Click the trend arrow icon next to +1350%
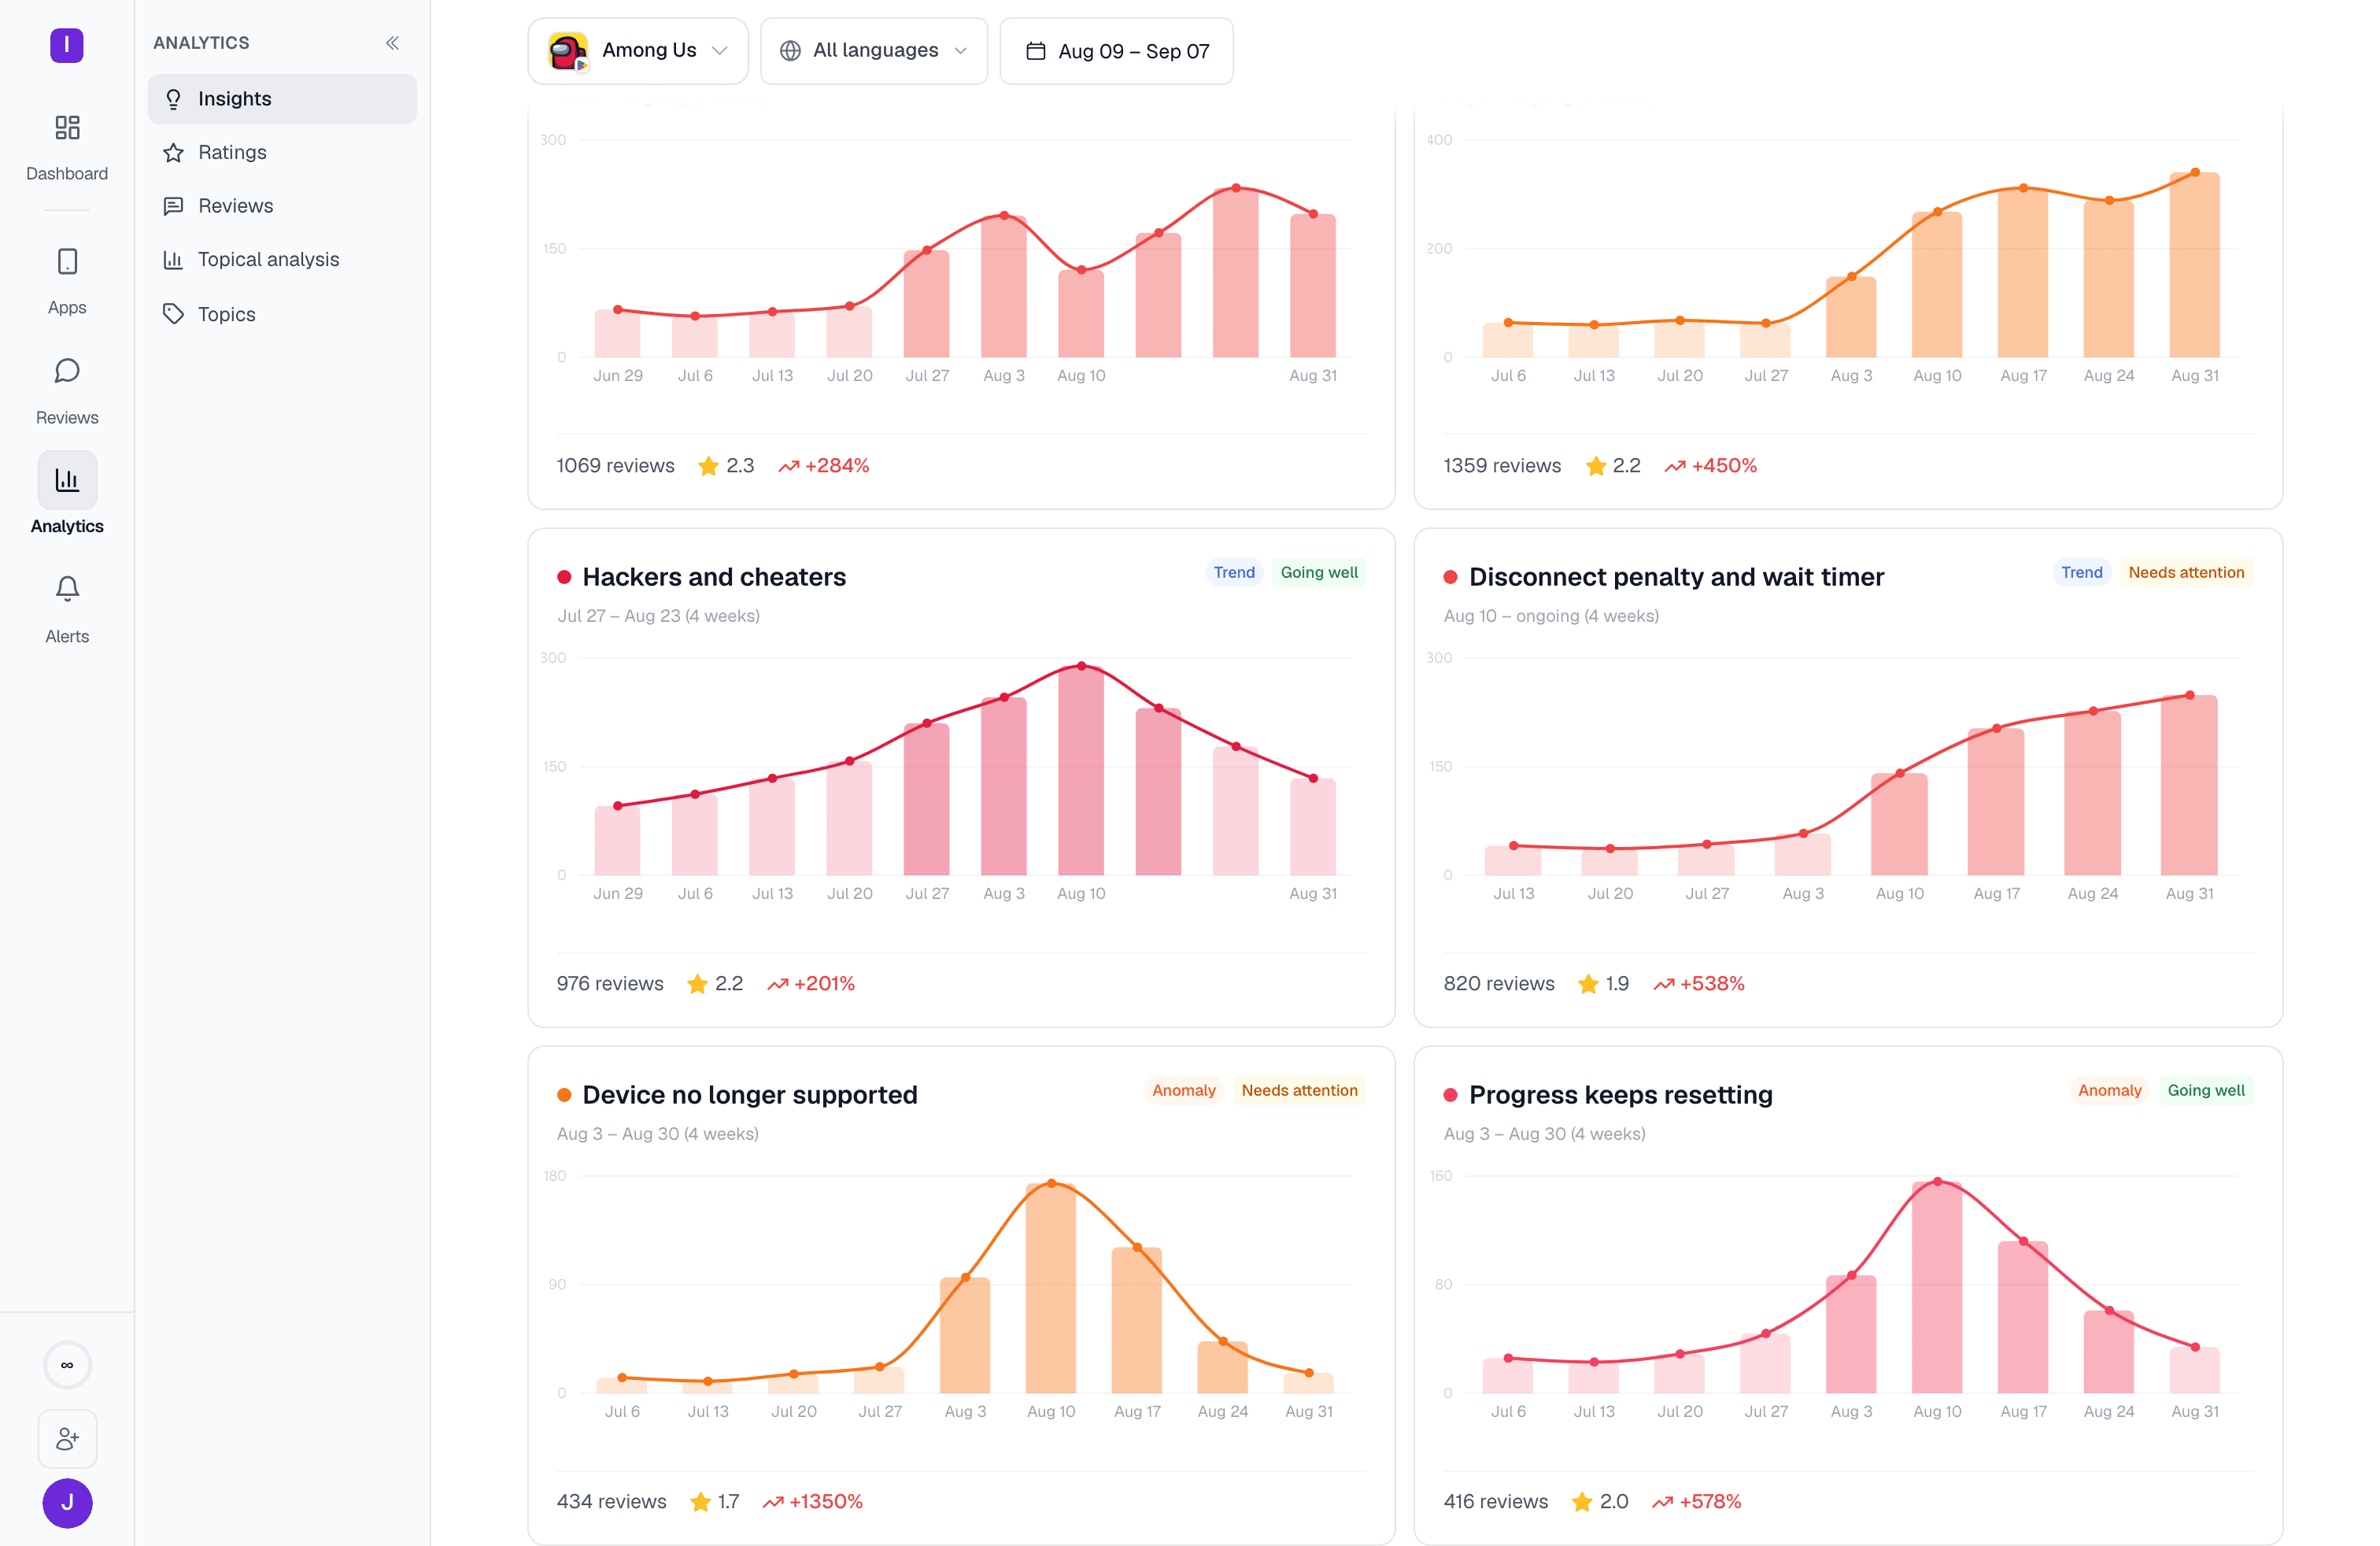 click(773, 1502)
